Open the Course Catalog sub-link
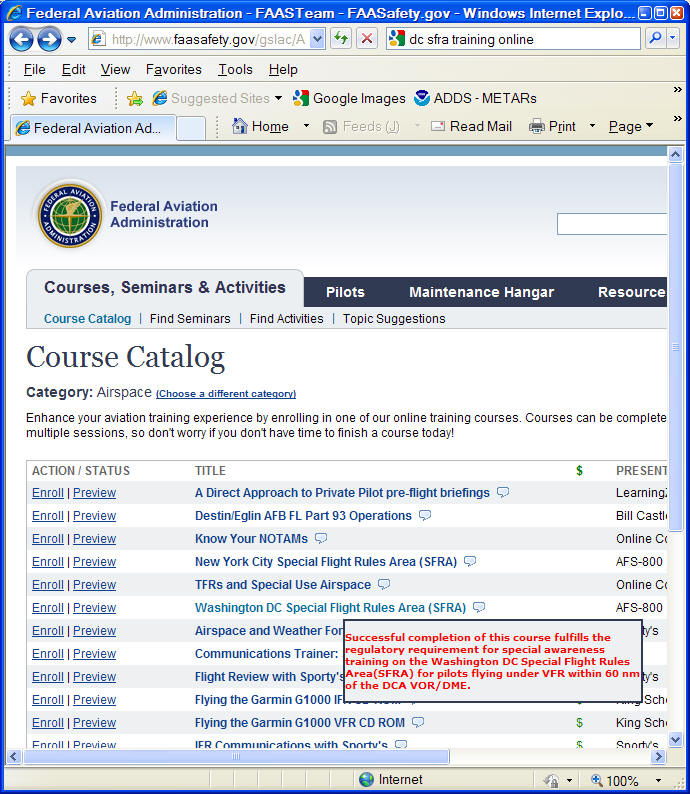 [x=88, y=319]
